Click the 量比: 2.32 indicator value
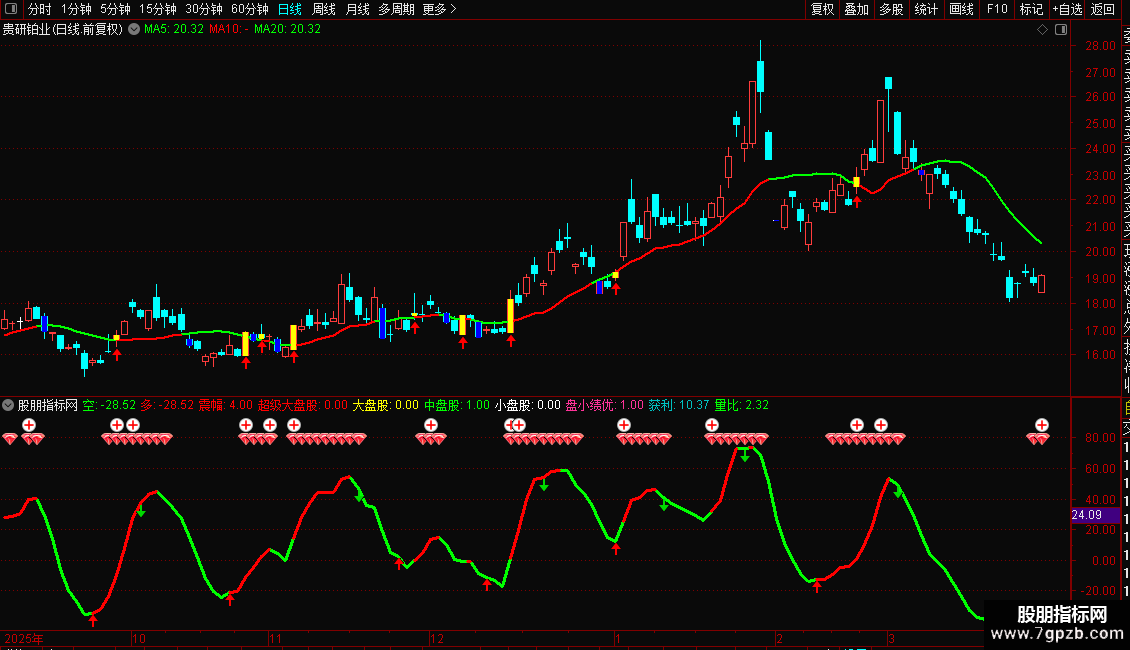 tap(742, 405)
